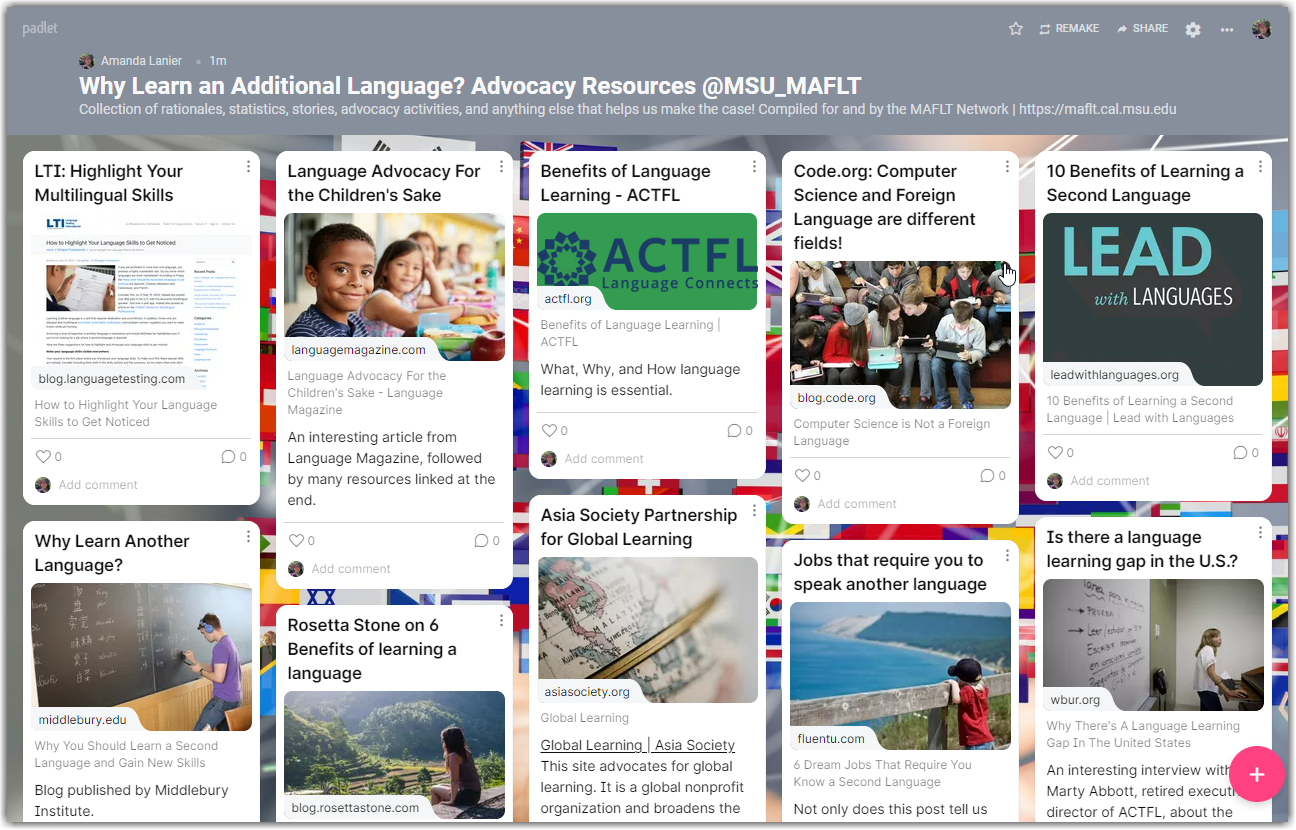Open the SHARE panel

coord(1142,29)
